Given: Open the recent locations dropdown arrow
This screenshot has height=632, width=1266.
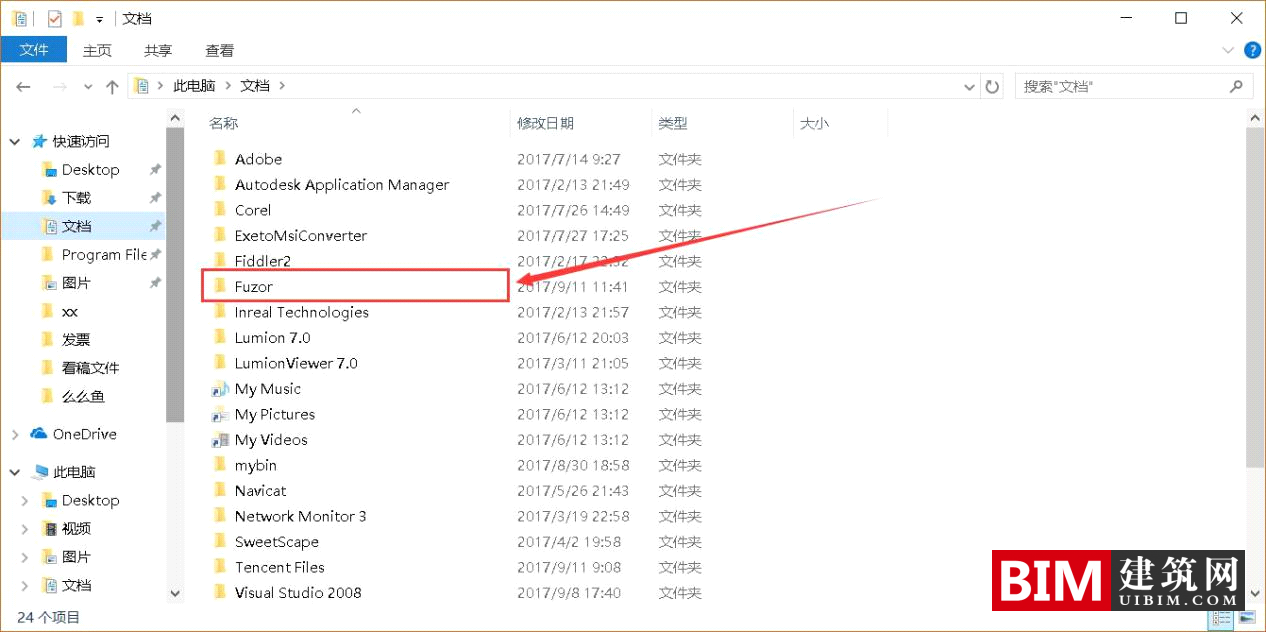Looking at the screenshot, I should tap(88, 87).
